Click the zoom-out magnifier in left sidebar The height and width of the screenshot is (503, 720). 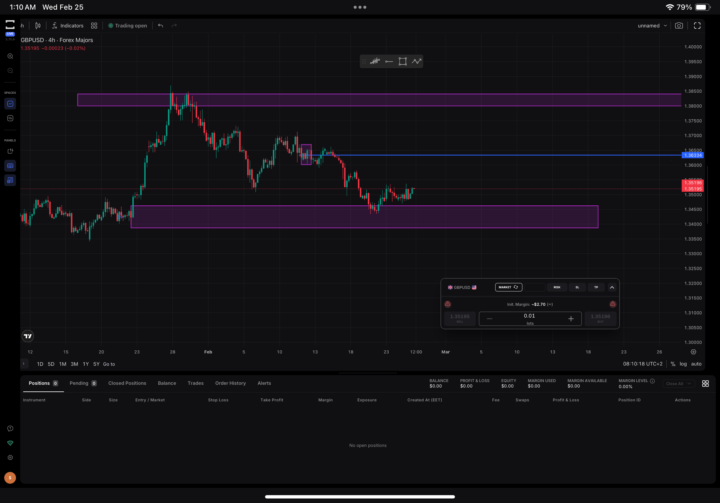click(10, 71)
